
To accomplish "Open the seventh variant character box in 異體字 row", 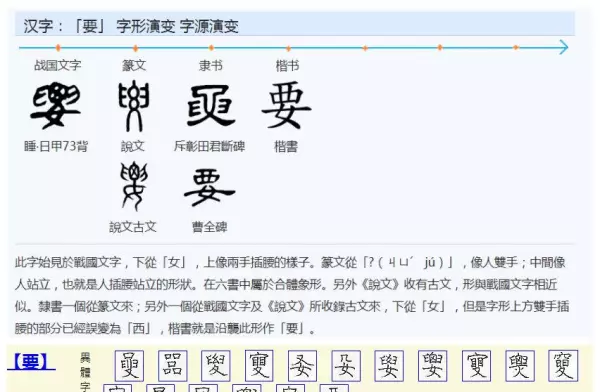I will pos(389,366).
